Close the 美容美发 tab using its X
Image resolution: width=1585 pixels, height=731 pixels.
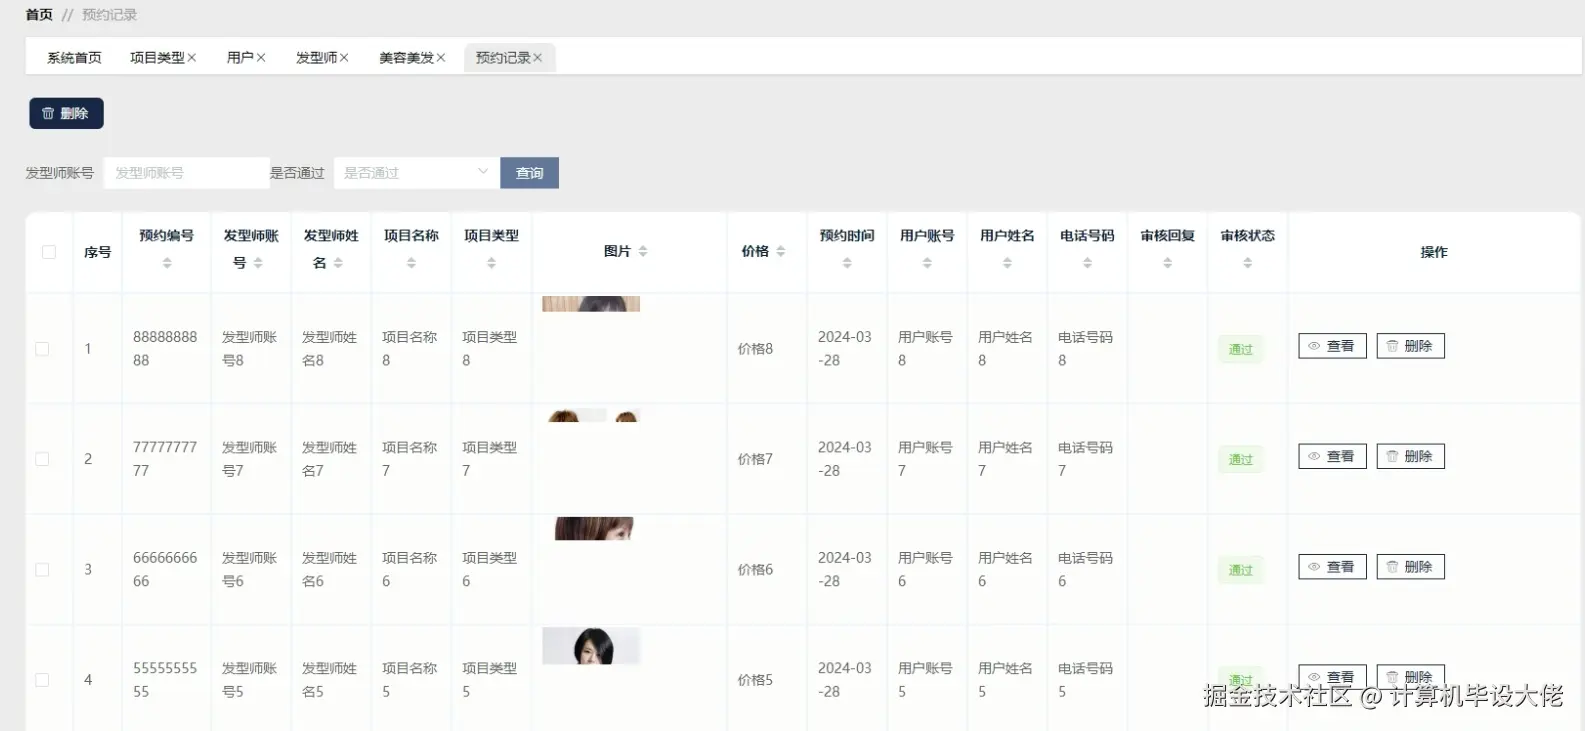click(x=441, y=58)
